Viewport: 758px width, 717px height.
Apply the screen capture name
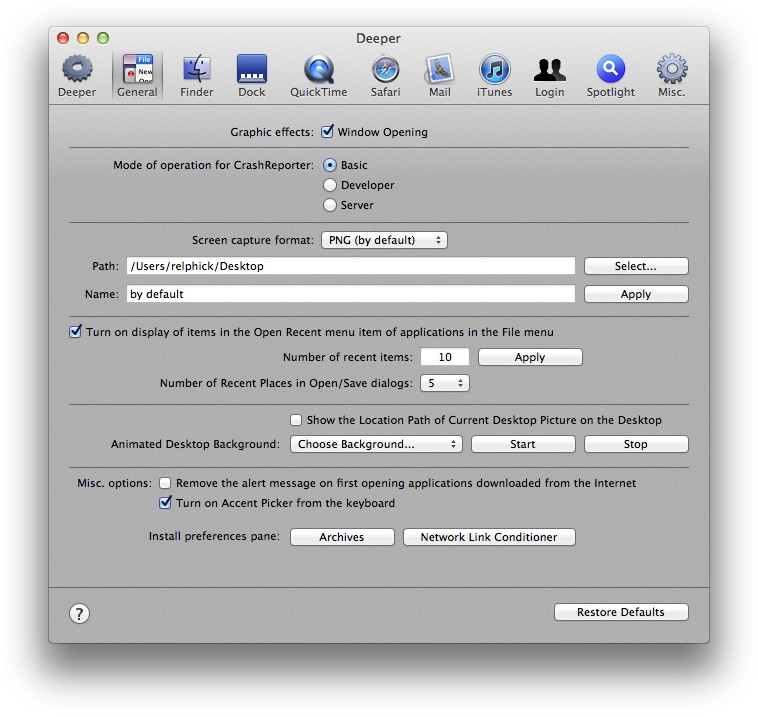[x=636, y=294]
